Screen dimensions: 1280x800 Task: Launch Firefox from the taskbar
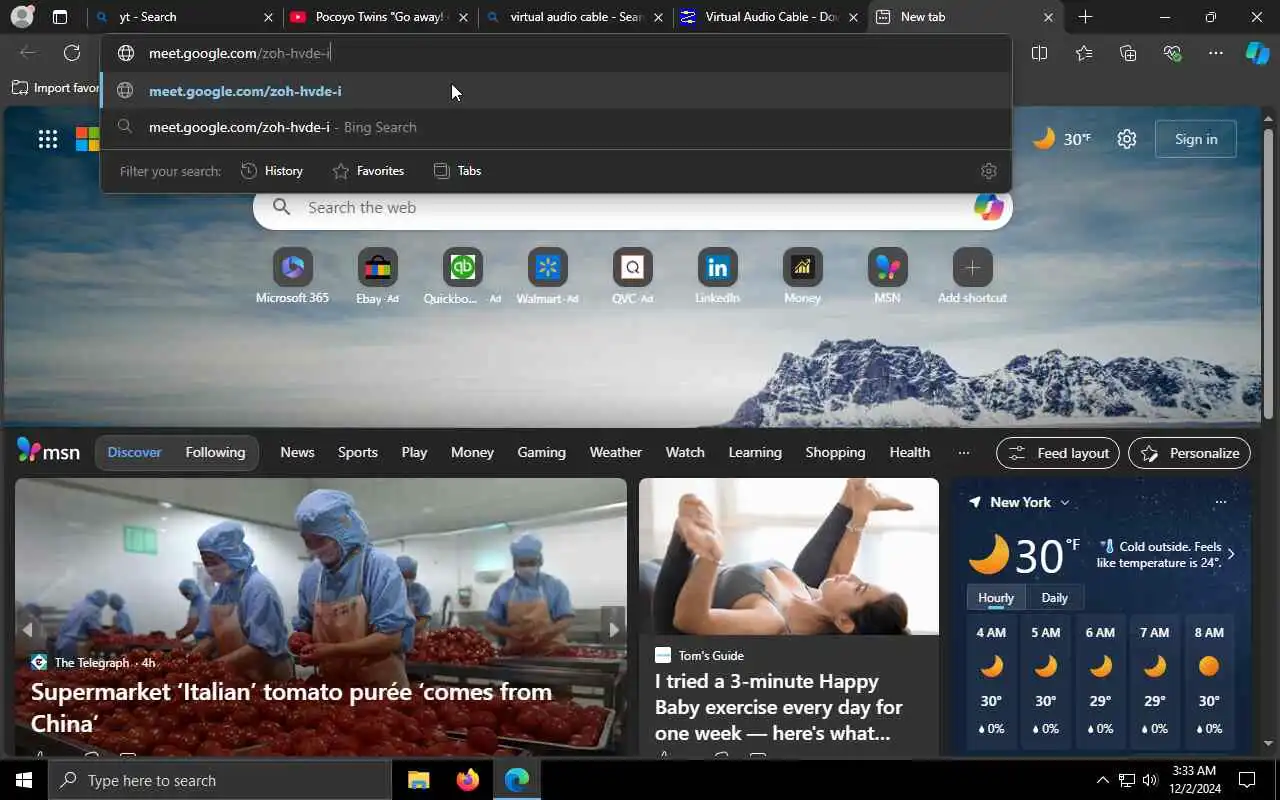pyautogui.click(x=467, y=780)
